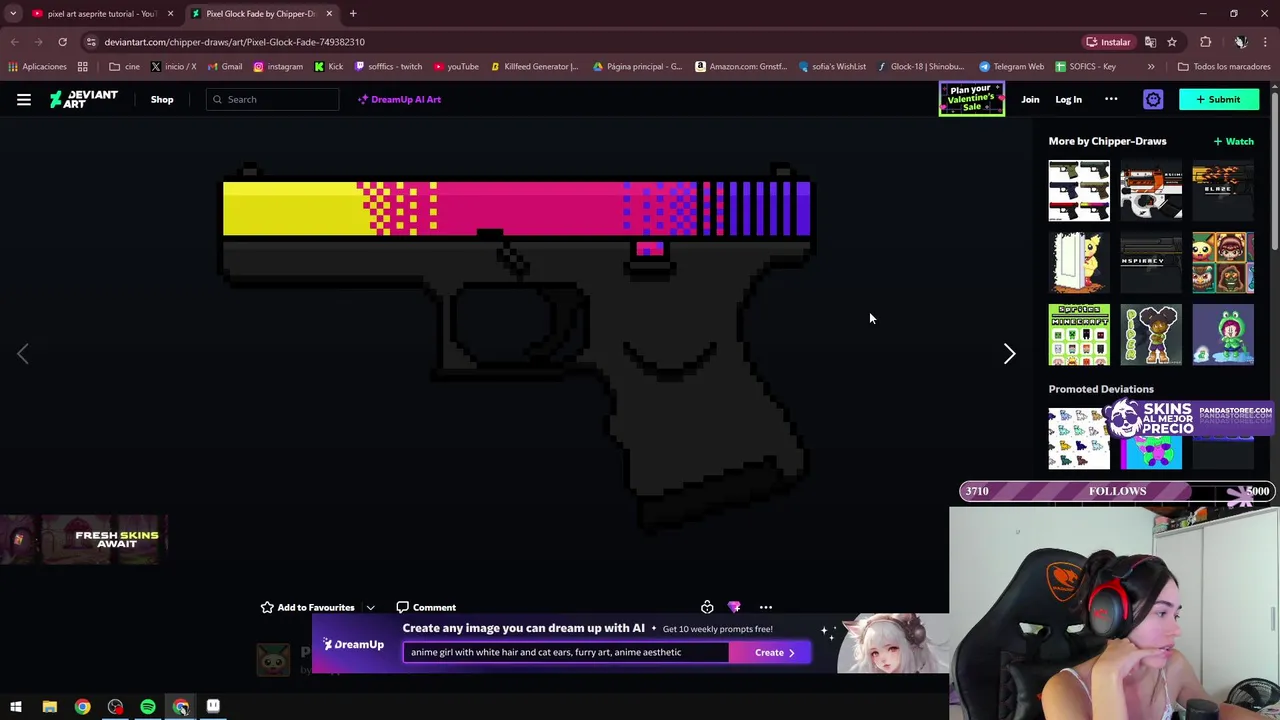This screenshot has width=1280, height=720.
Task: Click the Log In link
Action: coord(1068,99)
